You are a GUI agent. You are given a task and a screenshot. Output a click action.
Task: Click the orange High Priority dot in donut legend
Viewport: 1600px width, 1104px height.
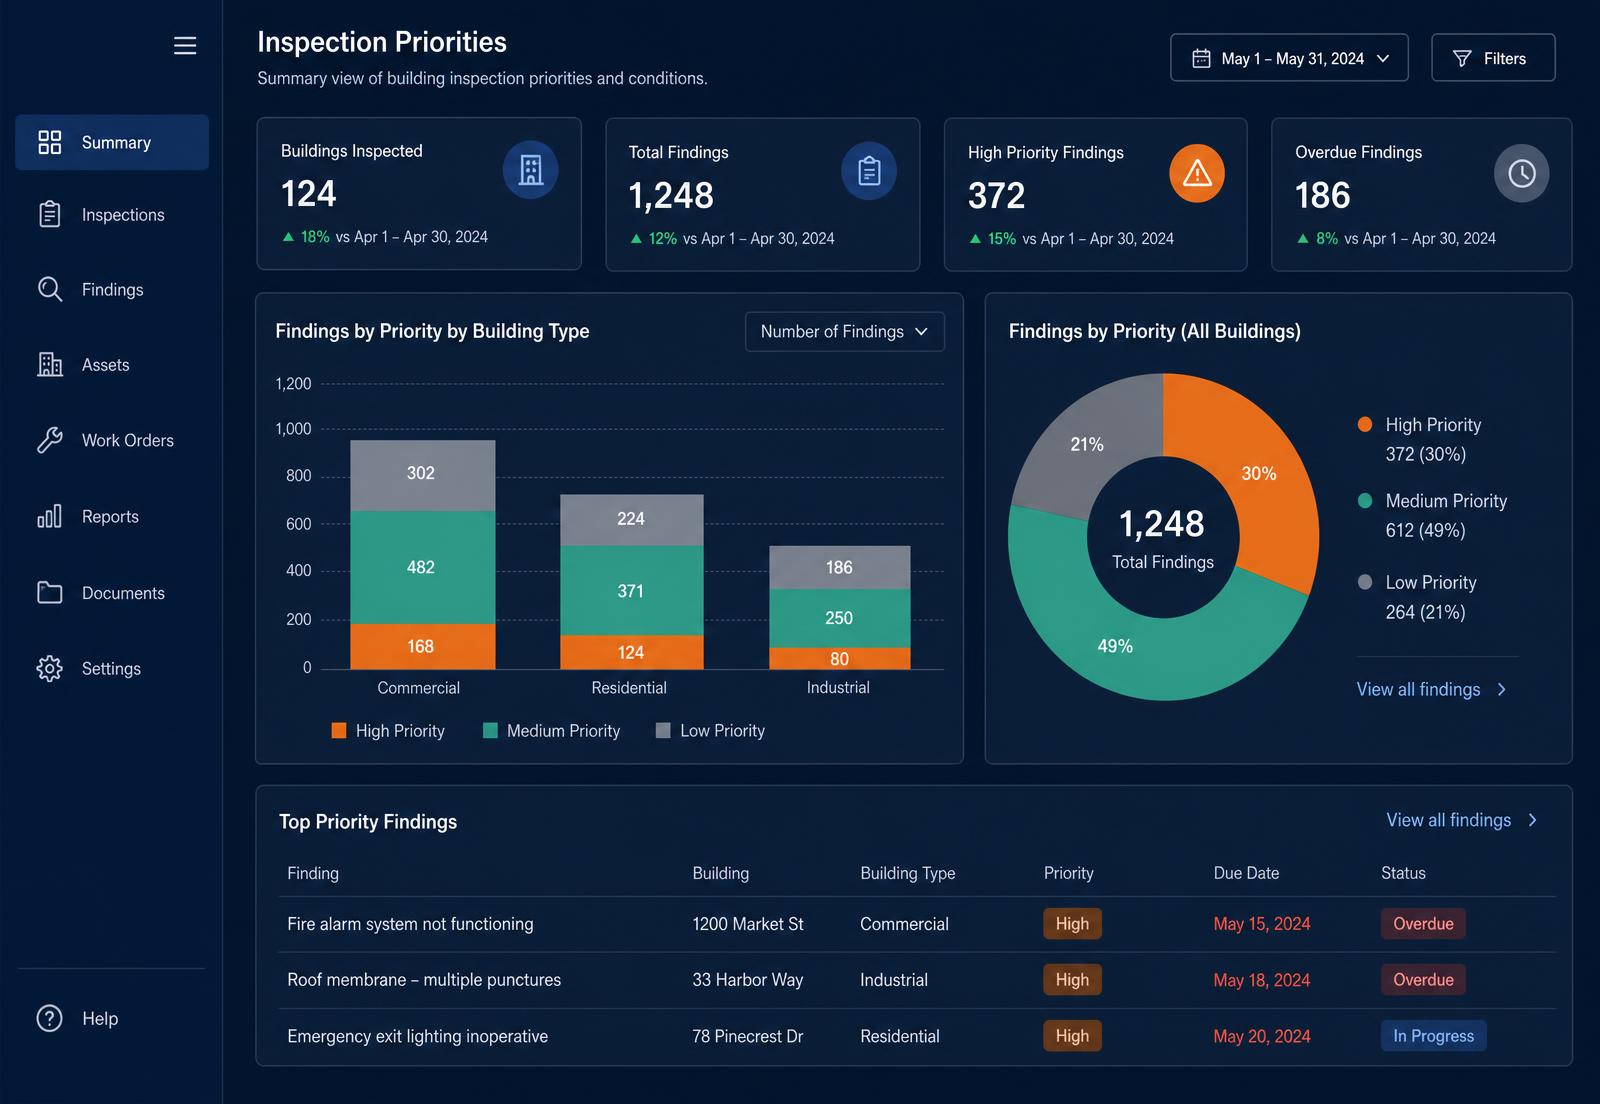coord(1365,424)
